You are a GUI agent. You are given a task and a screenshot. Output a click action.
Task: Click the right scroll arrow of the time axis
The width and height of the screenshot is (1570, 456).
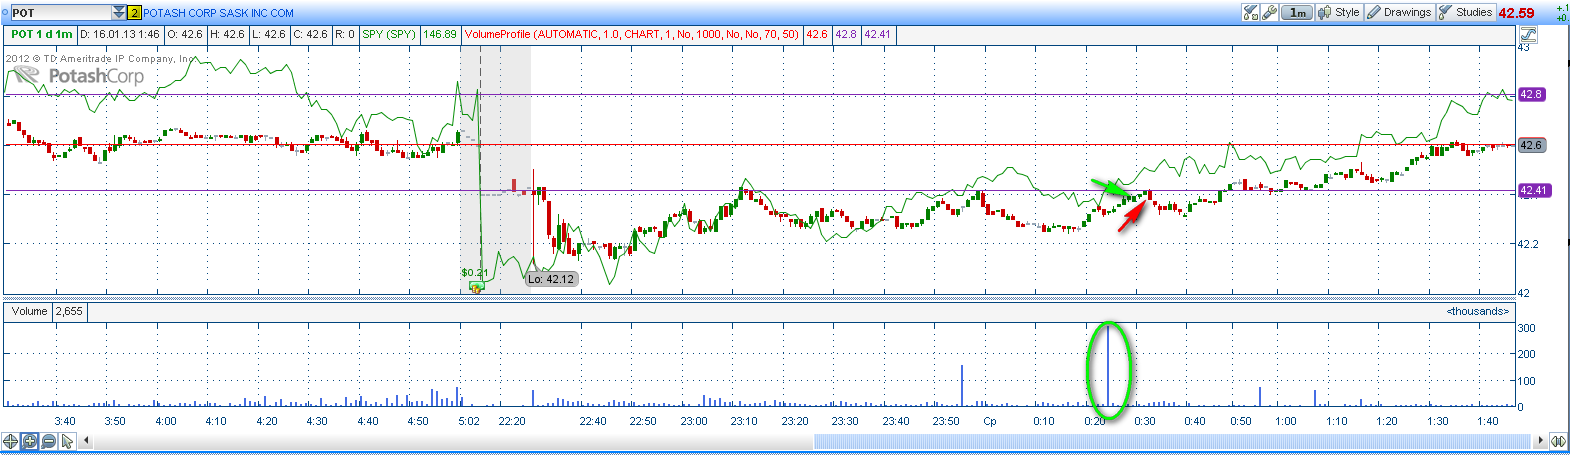point(1540,441)
